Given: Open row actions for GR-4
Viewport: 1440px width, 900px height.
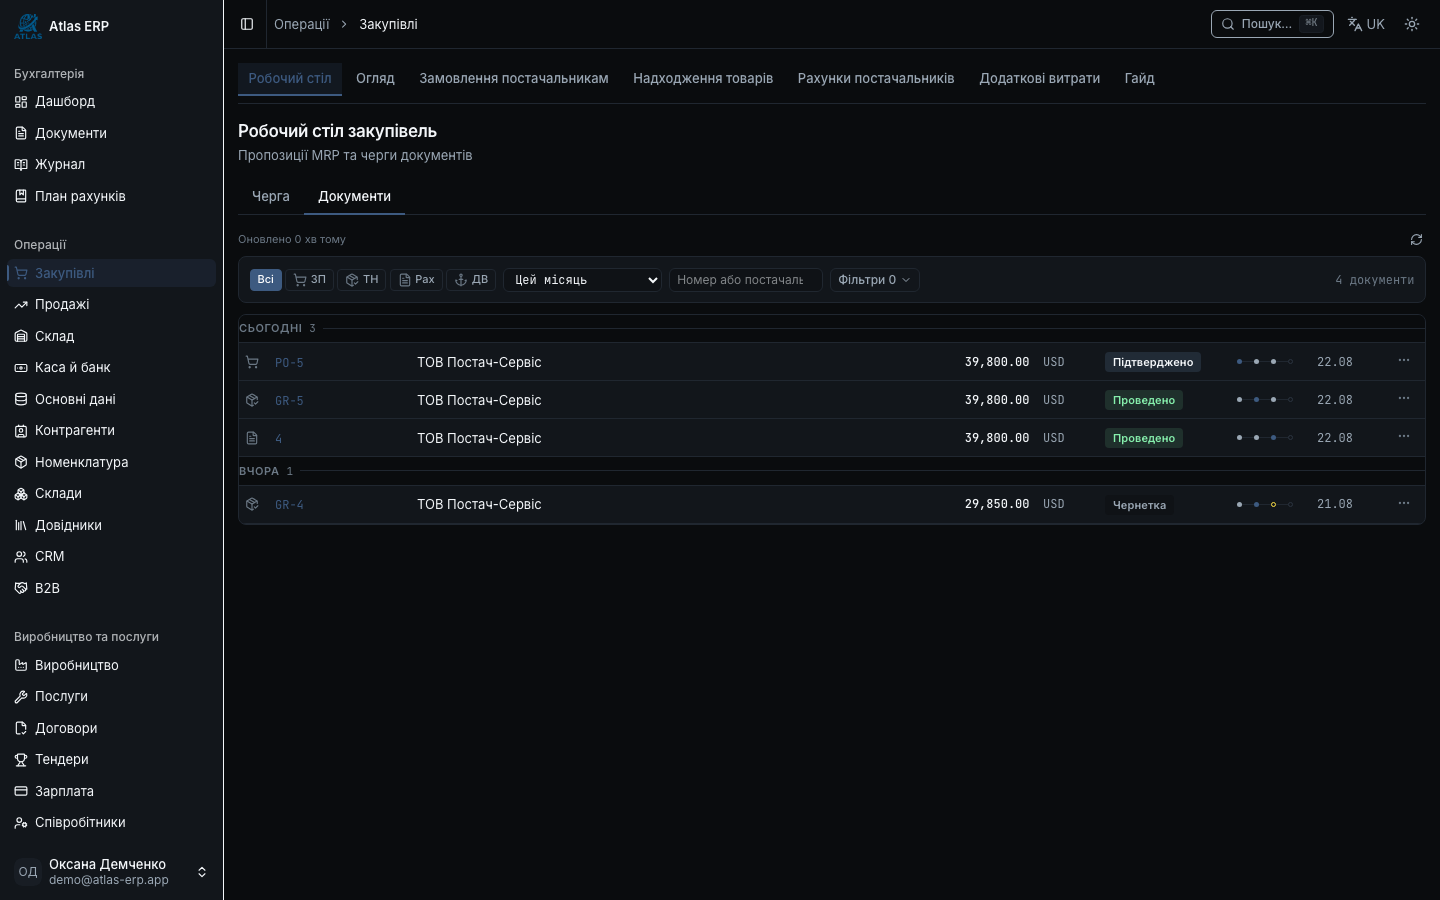Looking at the screenshot, I should click(x=1404, y=504).
